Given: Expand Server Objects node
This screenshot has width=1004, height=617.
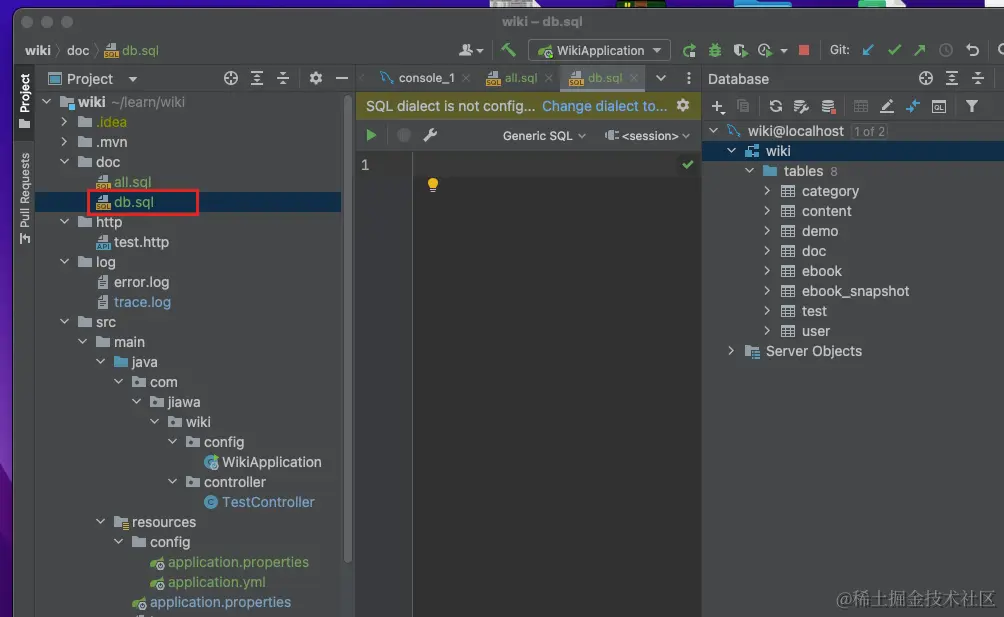Looking at the screenshot, I should pyautogui.click(x=731, y=351).
